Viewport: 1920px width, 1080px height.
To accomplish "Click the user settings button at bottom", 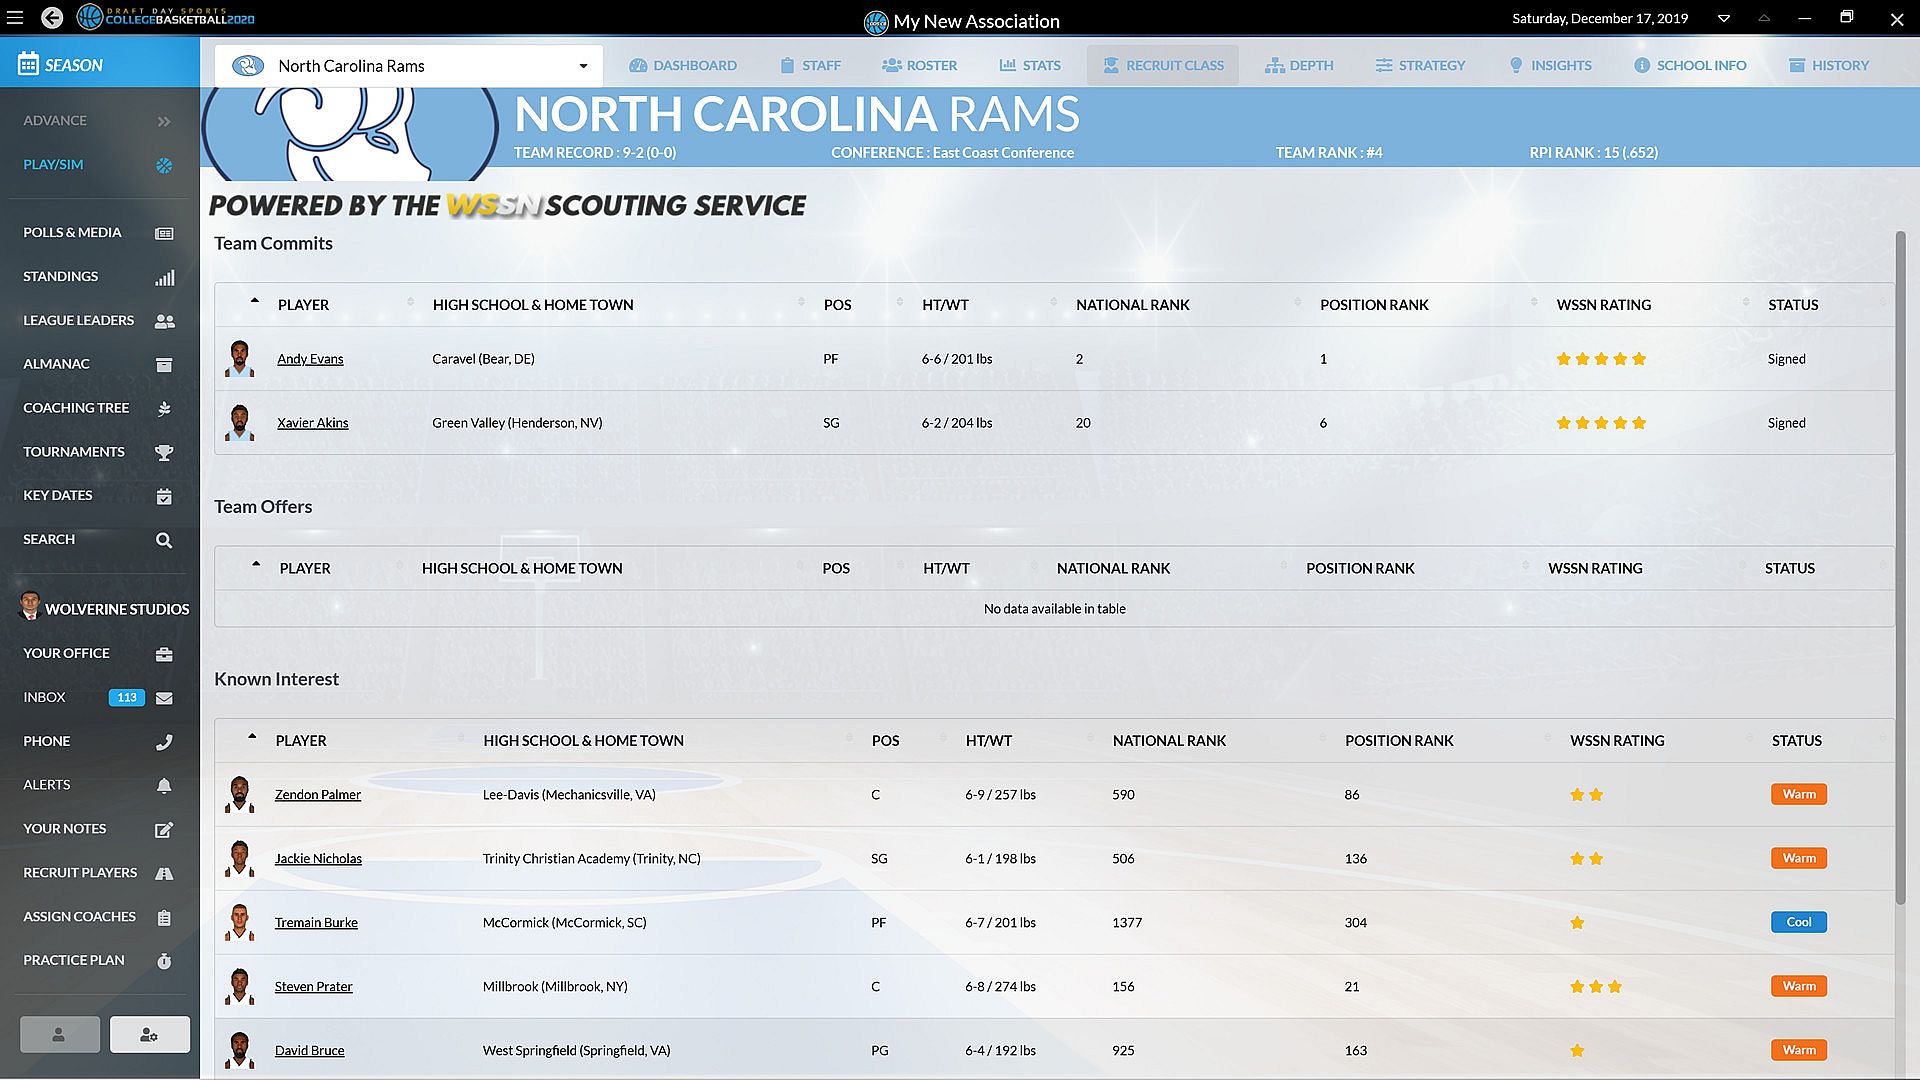I will [x=150, y=1035].
